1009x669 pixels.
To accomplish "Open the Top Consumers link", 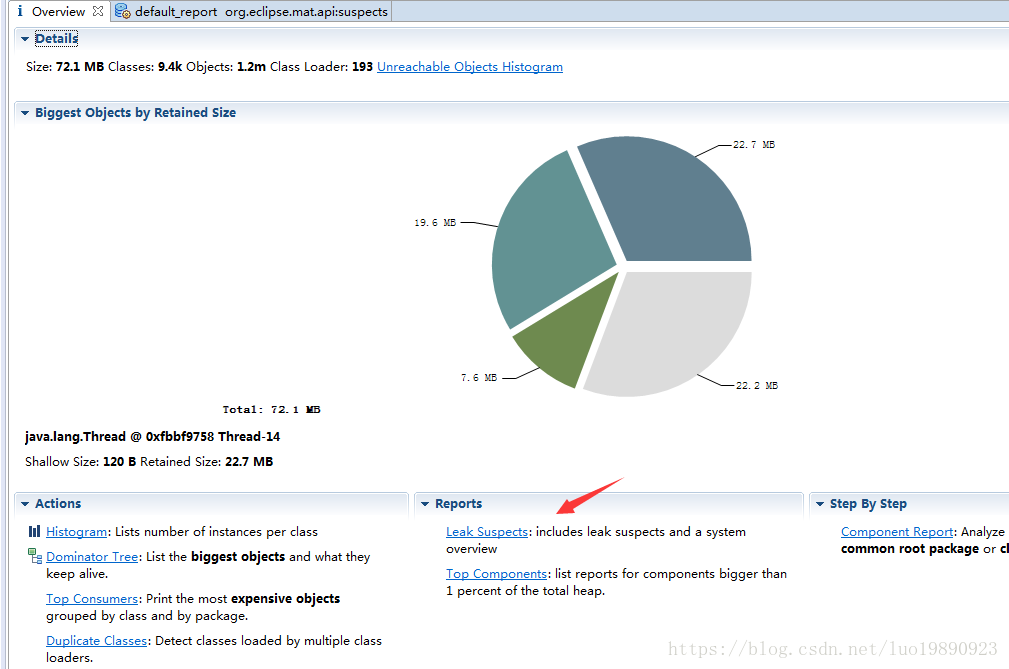I will pyautogui.click(x=92, y=599).
